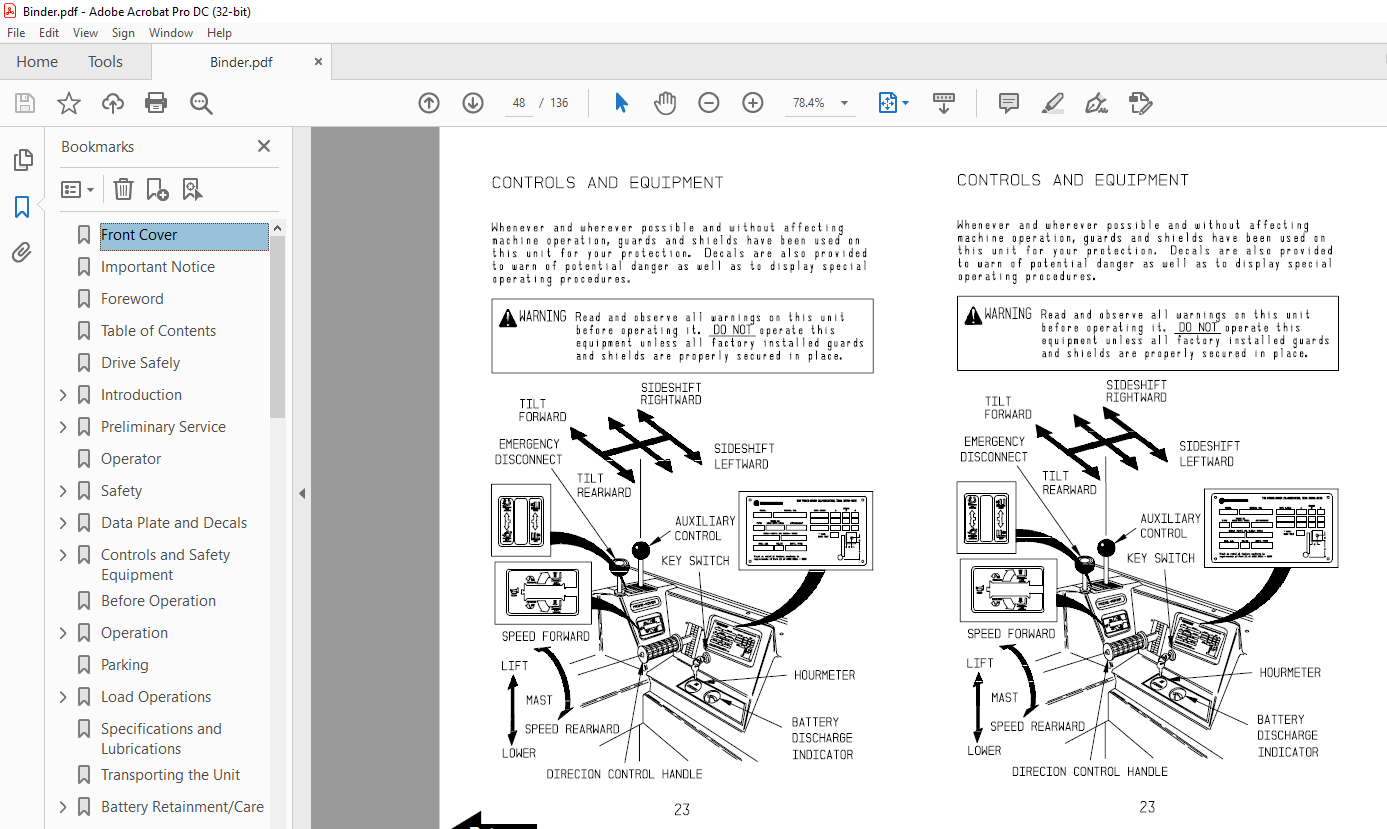Go to next page arrow
1387x829 pixels.
point(473,103)
